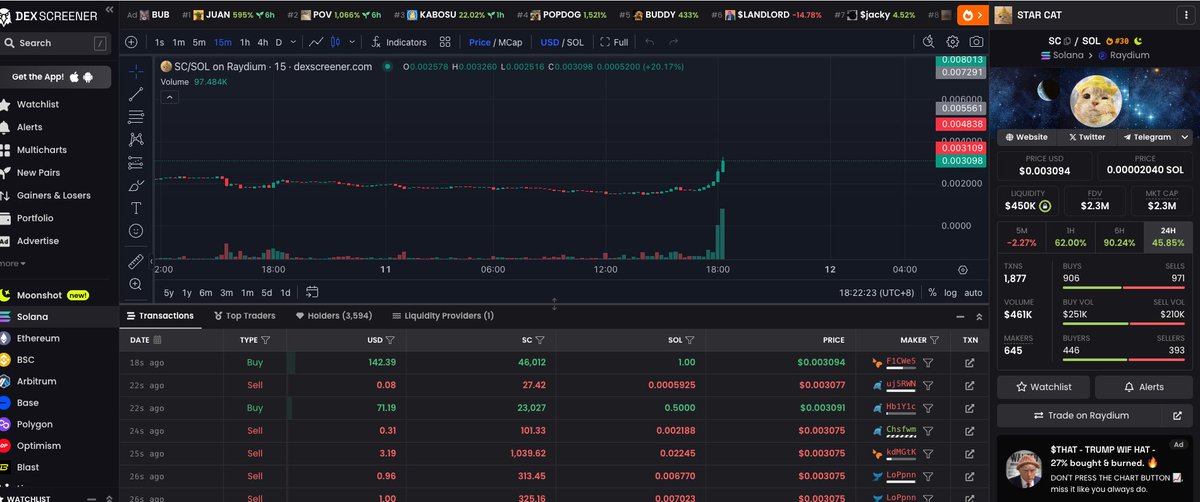
Task: Open Liquidity Providers tab
Action: coord(443,315)
